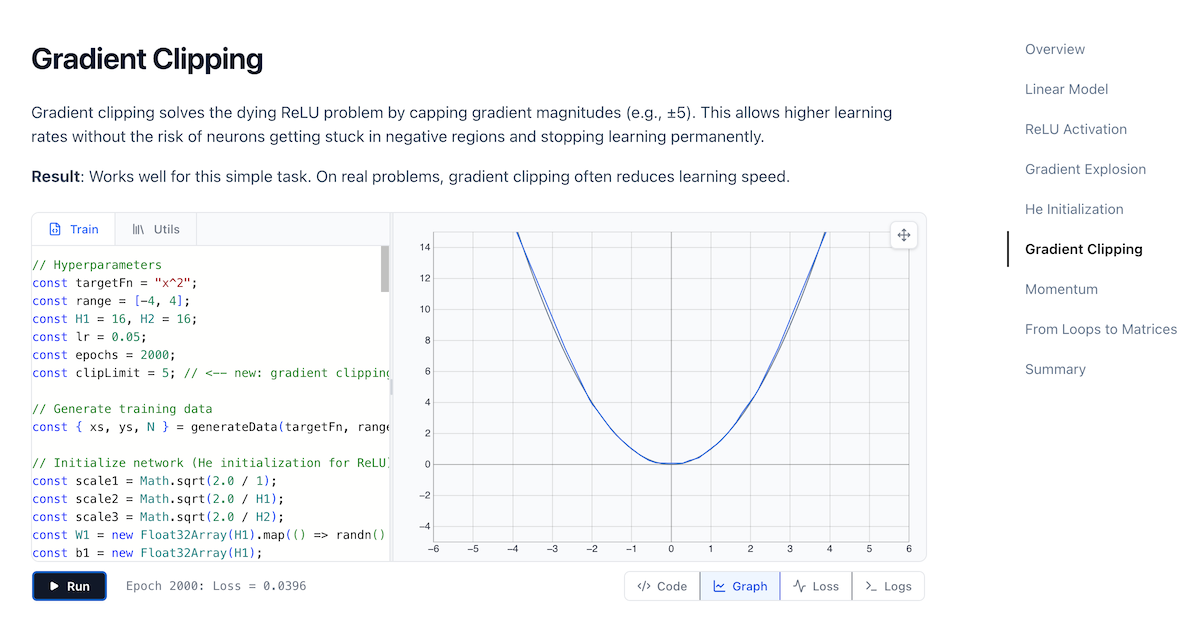Switch to the Utils tab

point(156,229)
